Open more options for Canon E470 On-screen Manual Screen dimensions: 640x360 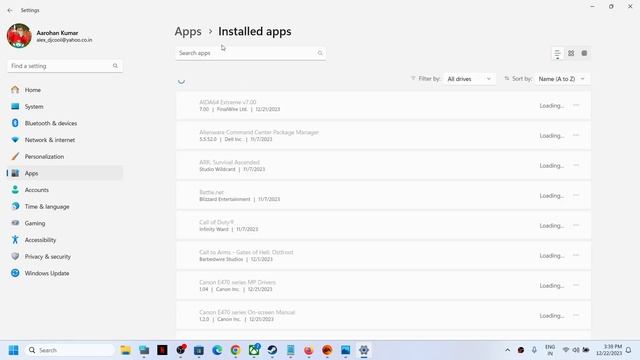click(576, 316)
